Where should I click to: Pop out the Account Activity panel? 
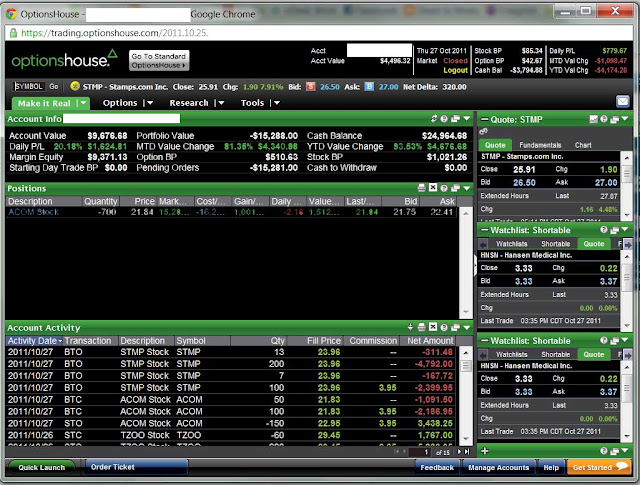point(456,327)
